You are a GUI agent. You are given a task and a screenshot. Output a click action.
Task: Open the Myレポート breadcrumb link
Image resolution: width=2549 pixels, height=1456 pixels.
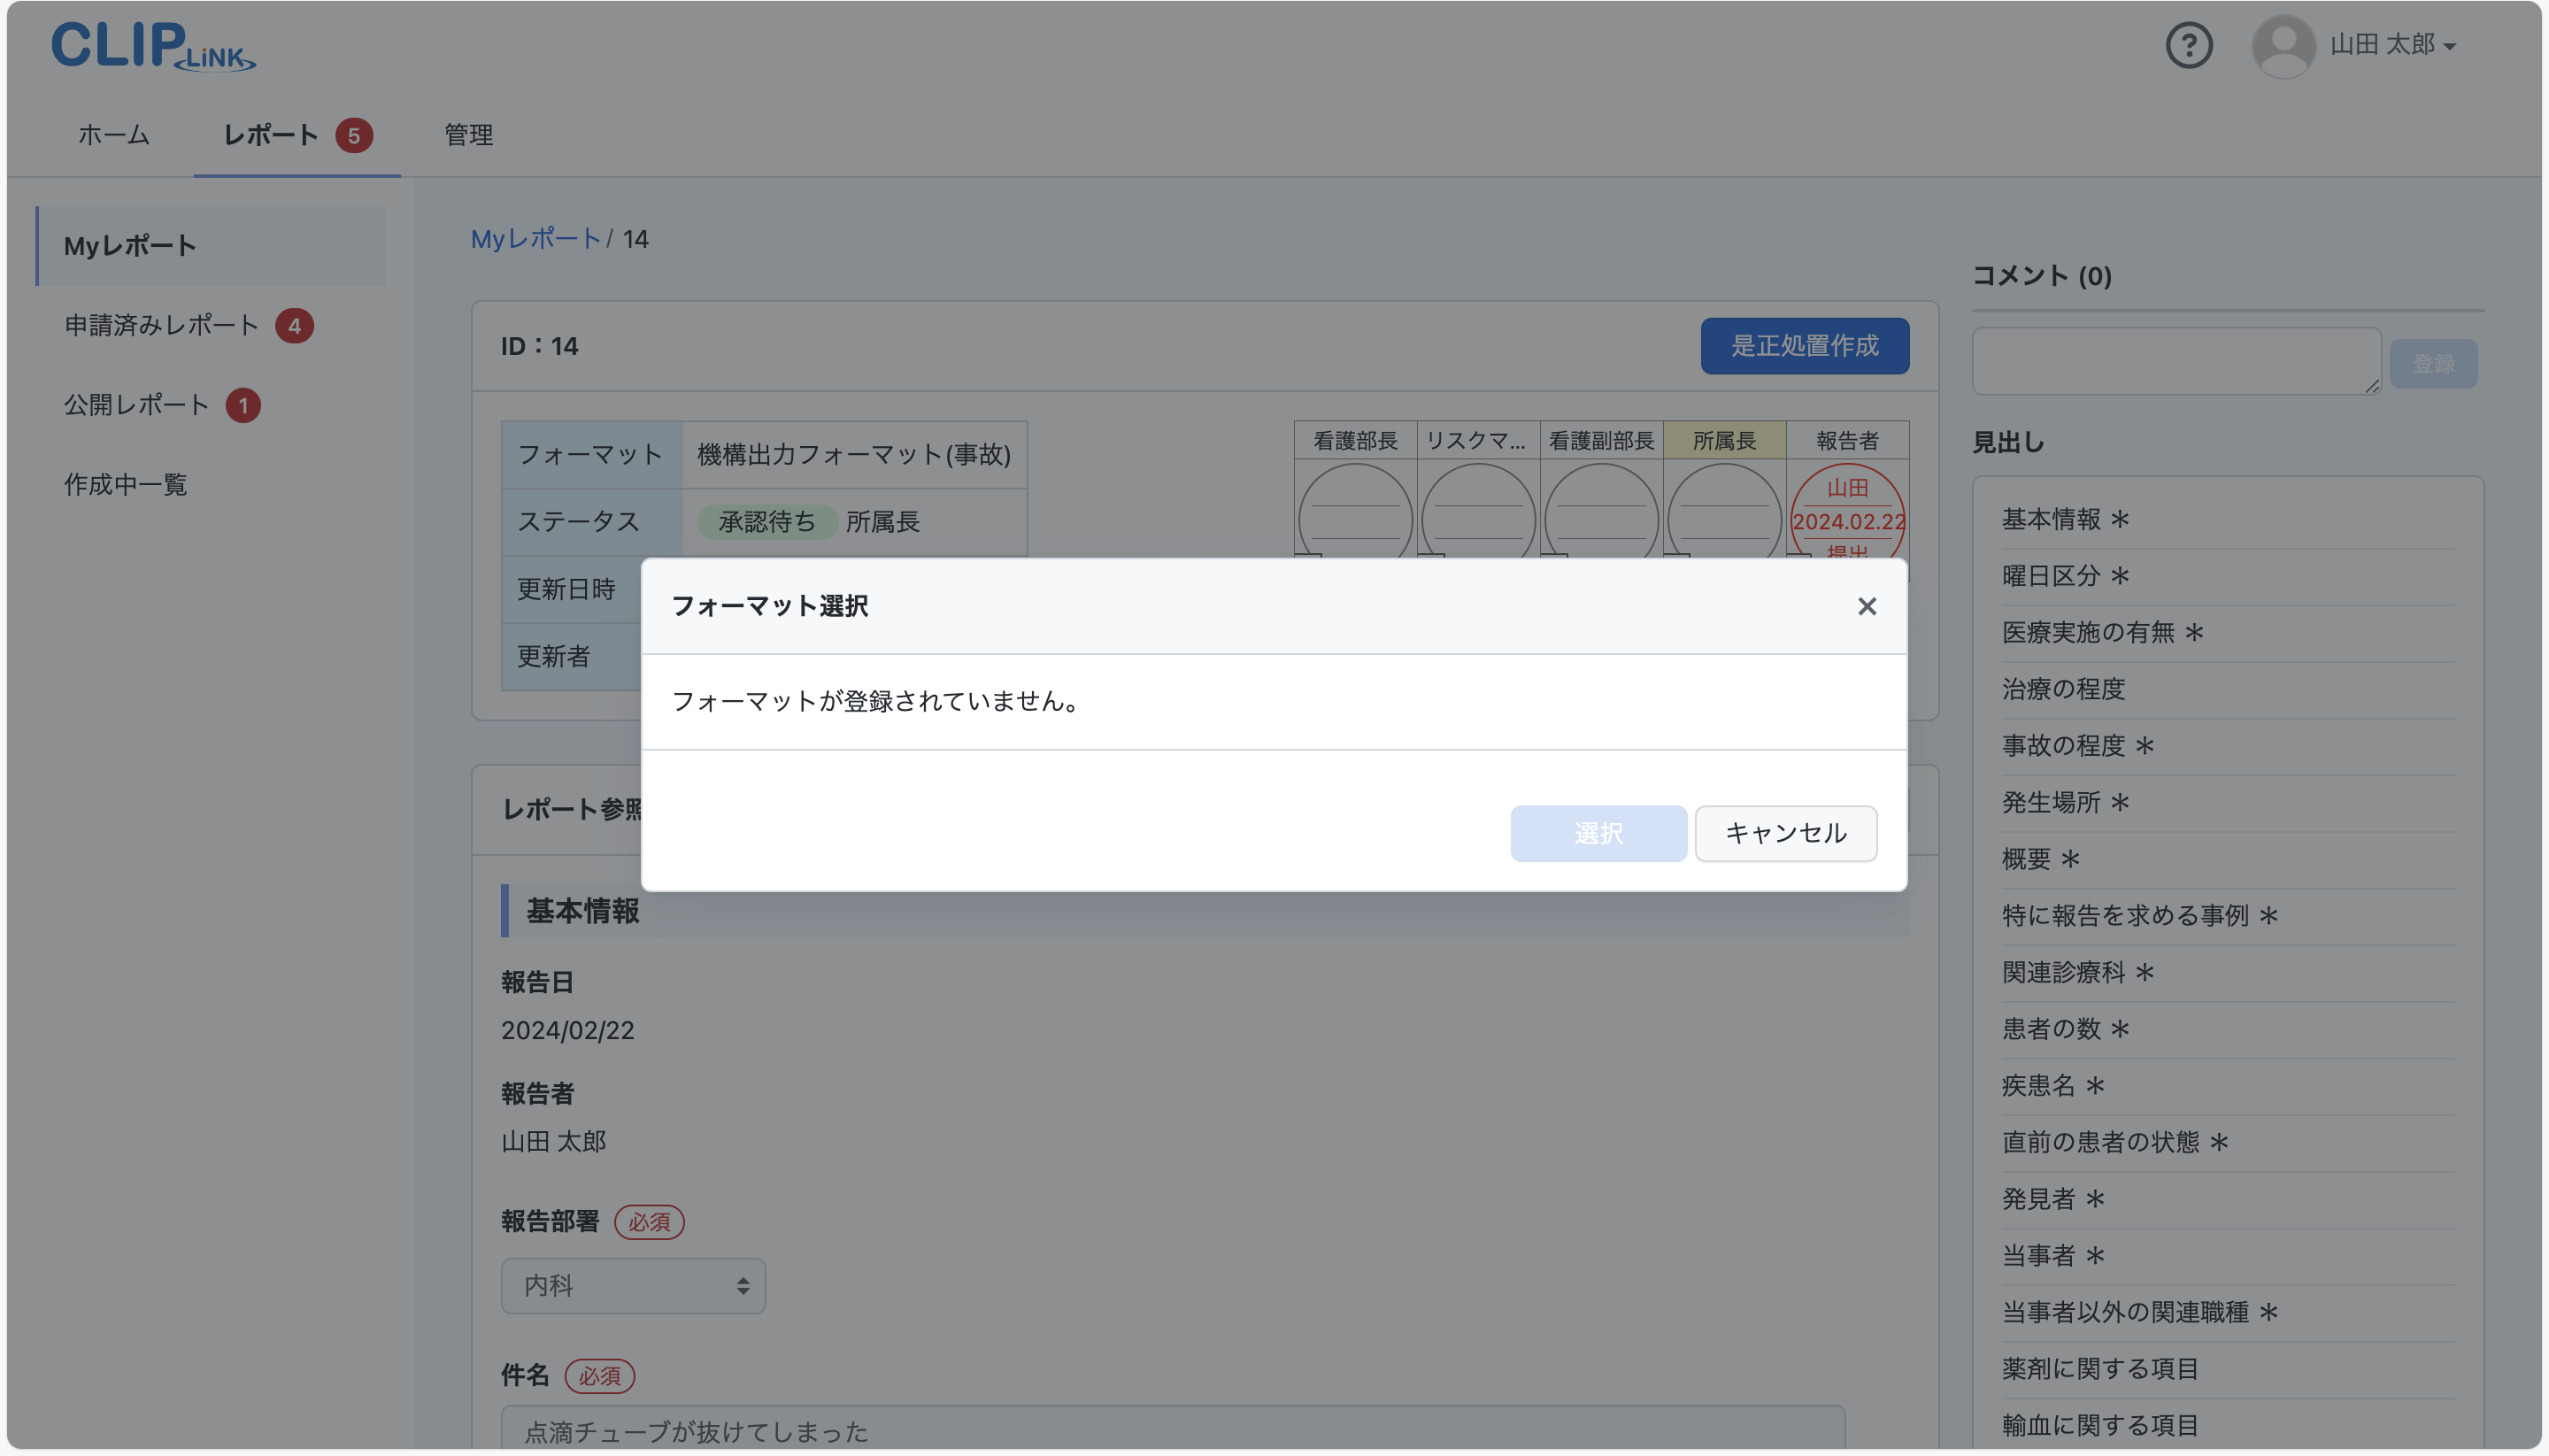[x=536, y=238]
